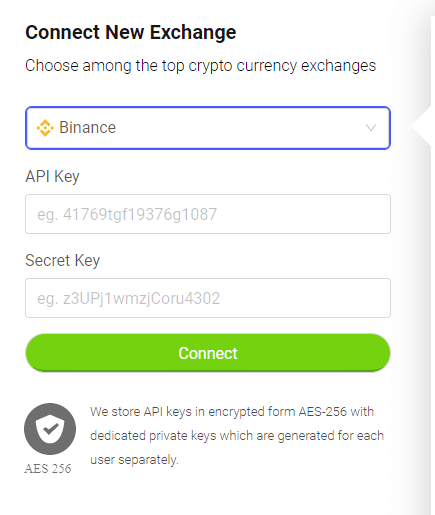The height and width of the screenshot is (515, 435).
Task: Click the checkmark inside the shield
Action: [x=51, y=429]
